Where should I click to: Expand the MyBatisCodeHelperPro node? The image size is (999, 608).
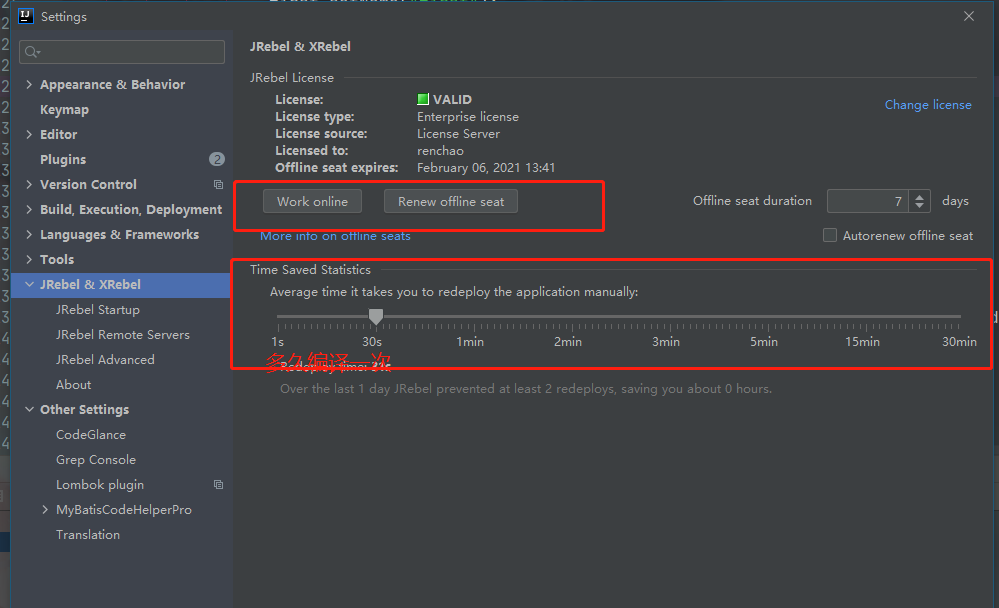45,509
